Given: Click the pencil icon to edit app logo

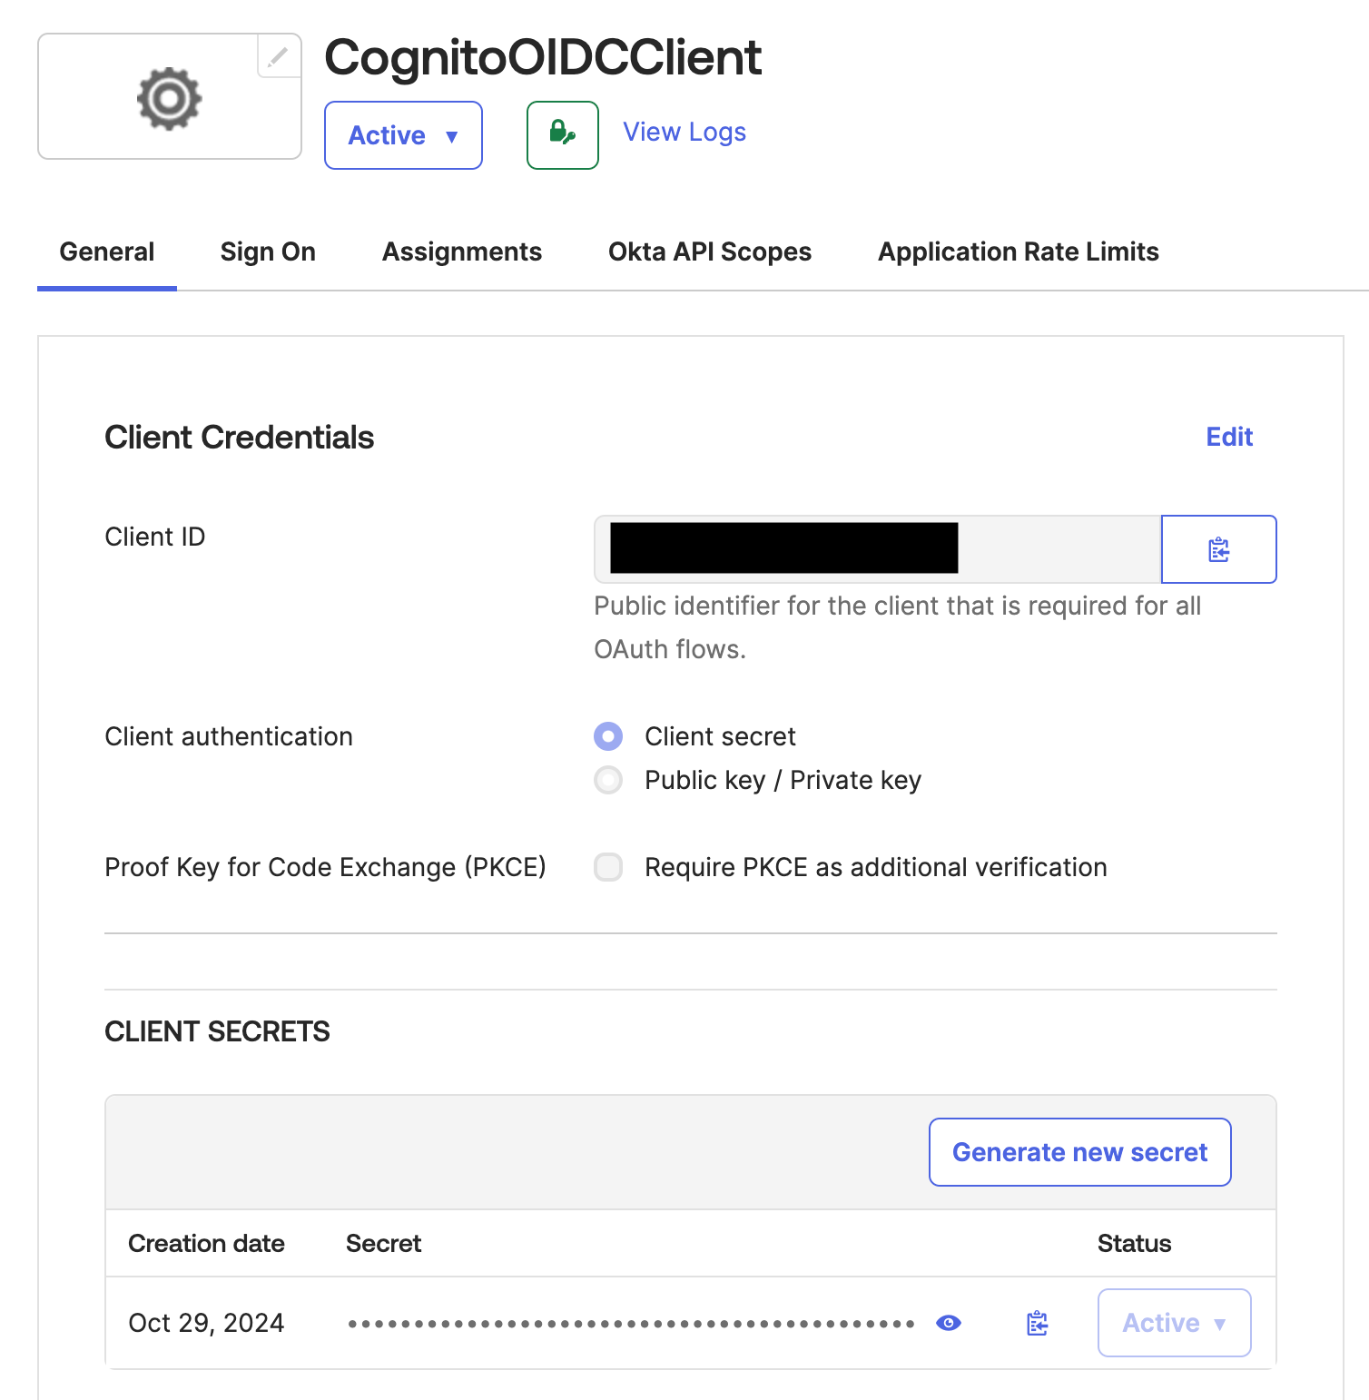Looking at the screenshot, I should 278,56.
